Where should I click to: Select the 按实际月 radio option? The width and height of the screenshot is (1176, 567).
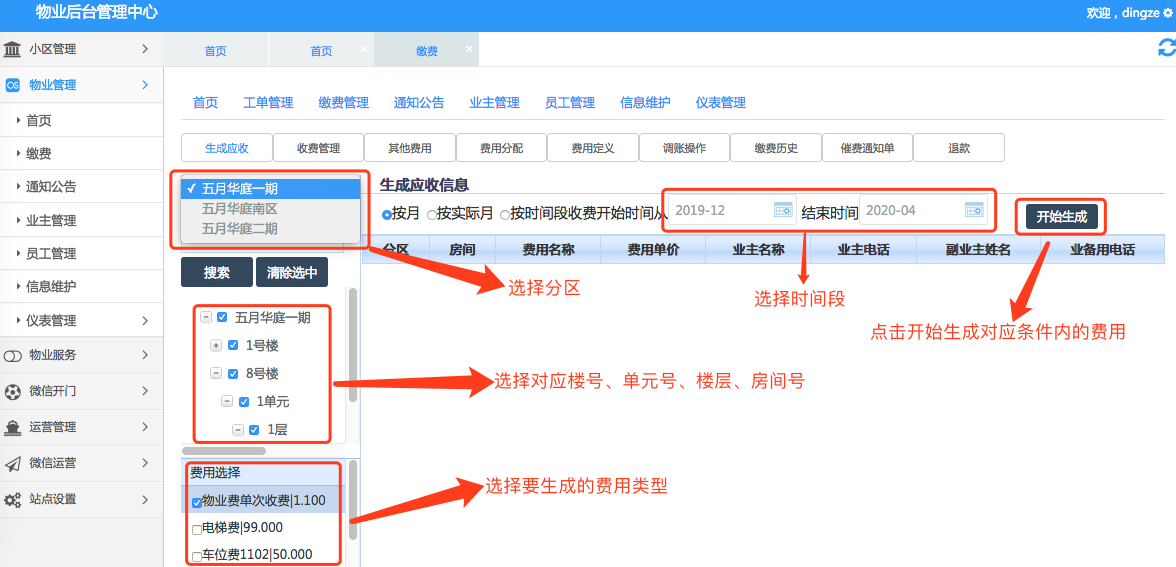(431, 214)
